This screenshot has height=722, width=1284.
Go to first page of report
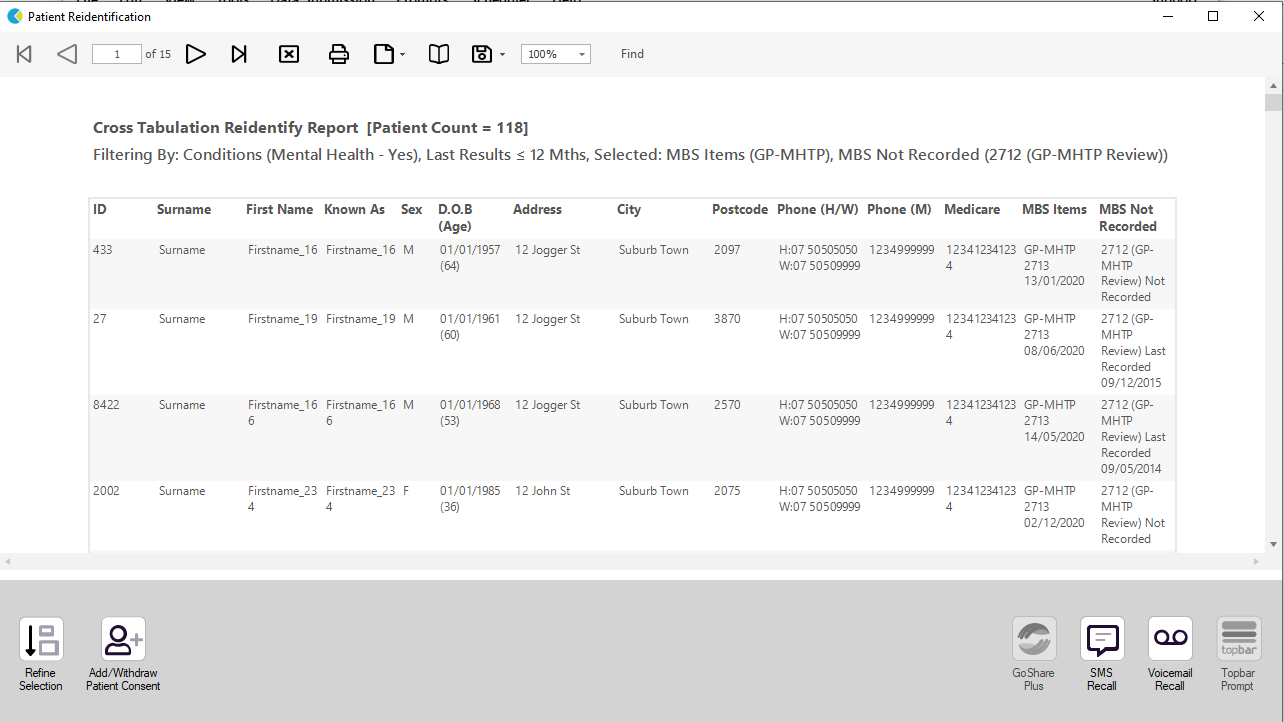pos(24,54)
